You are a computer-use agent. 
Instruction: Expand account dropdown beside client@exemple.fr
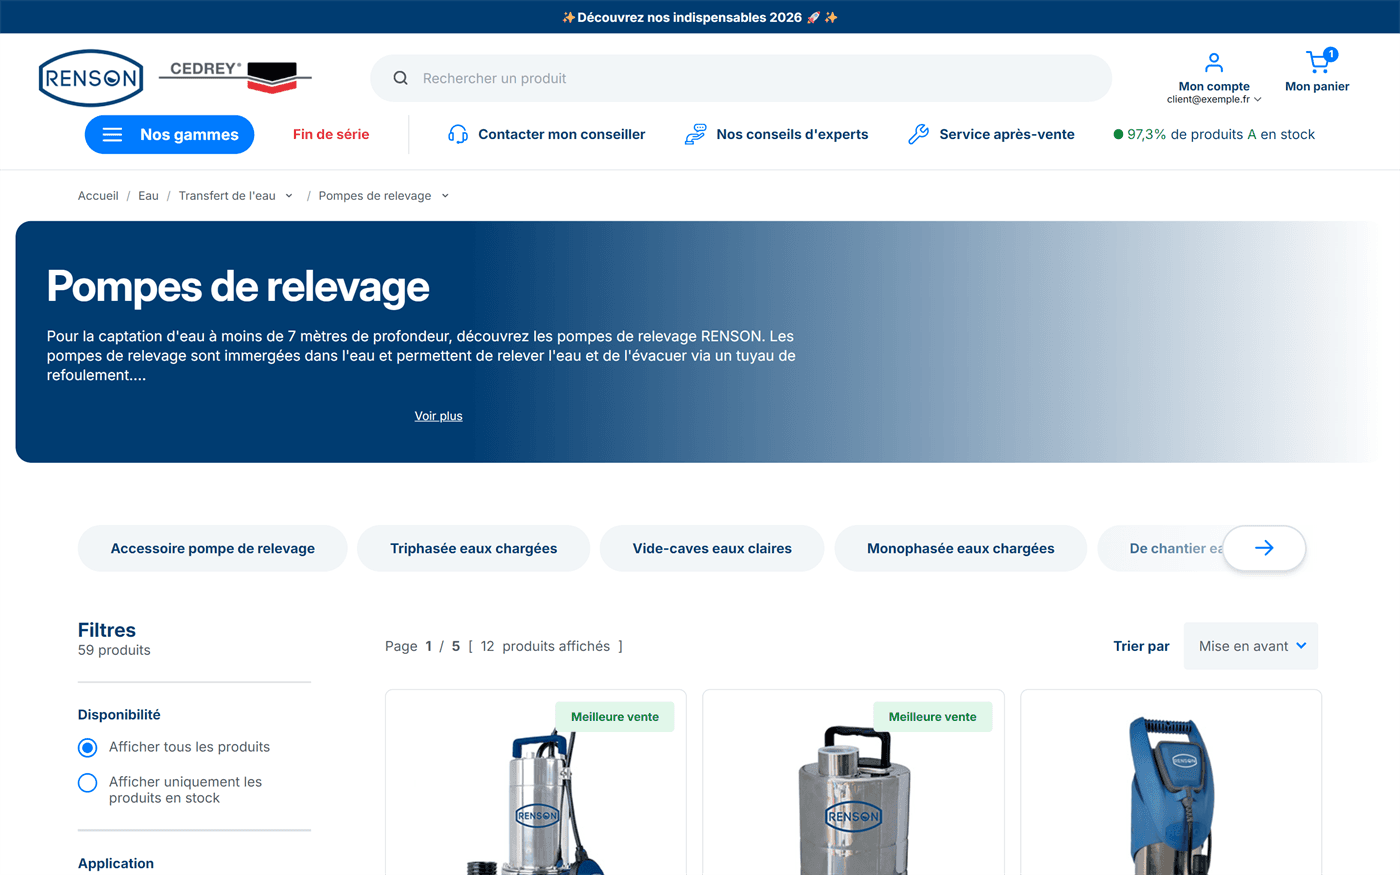pyautogui.click(x=1257, y=100)
